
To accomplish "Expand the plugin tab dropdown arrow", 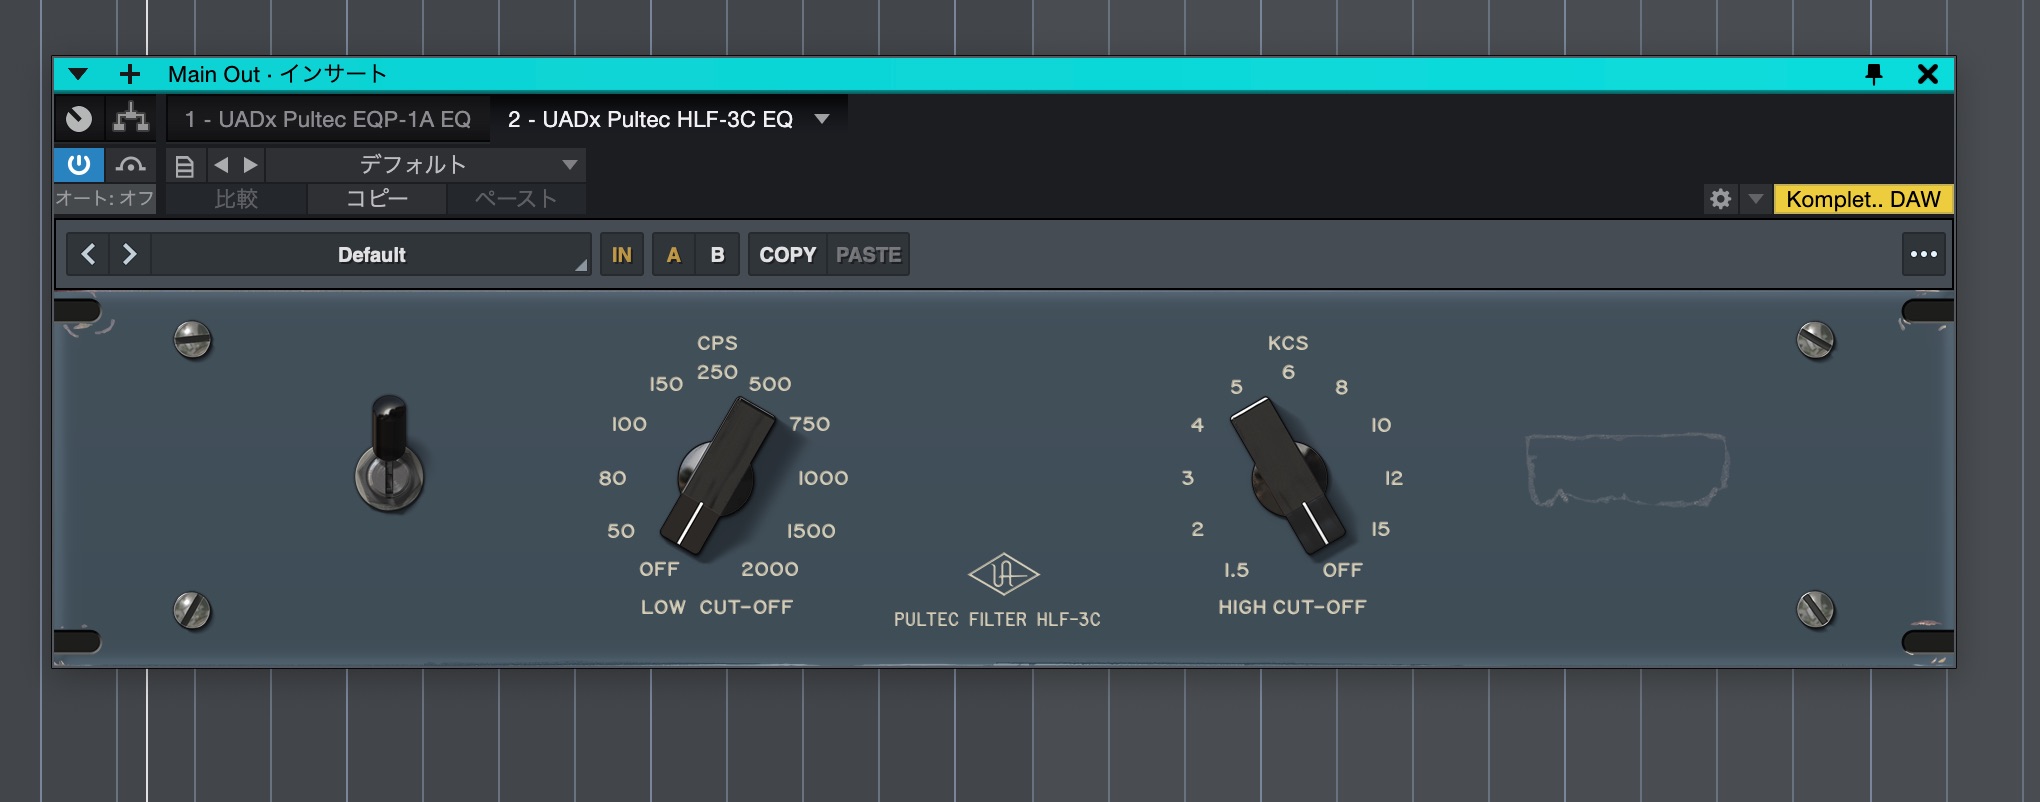I will (822, 119).
